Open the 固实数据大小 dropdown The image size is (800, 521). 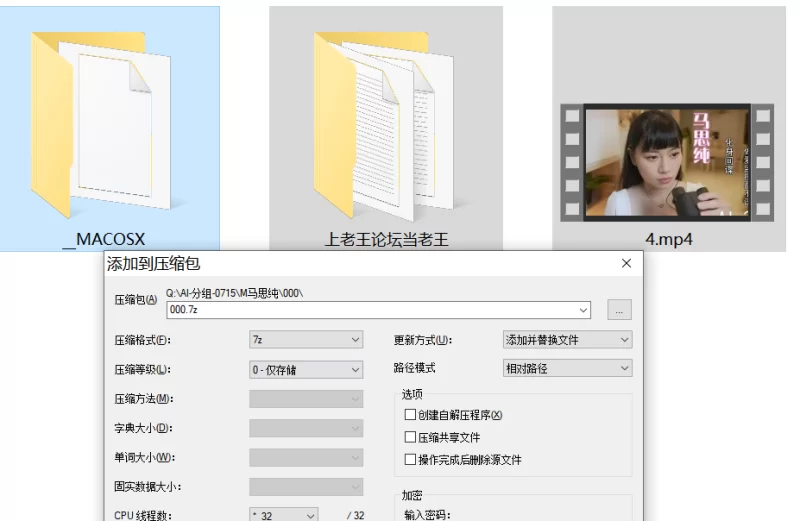[306, 487]
